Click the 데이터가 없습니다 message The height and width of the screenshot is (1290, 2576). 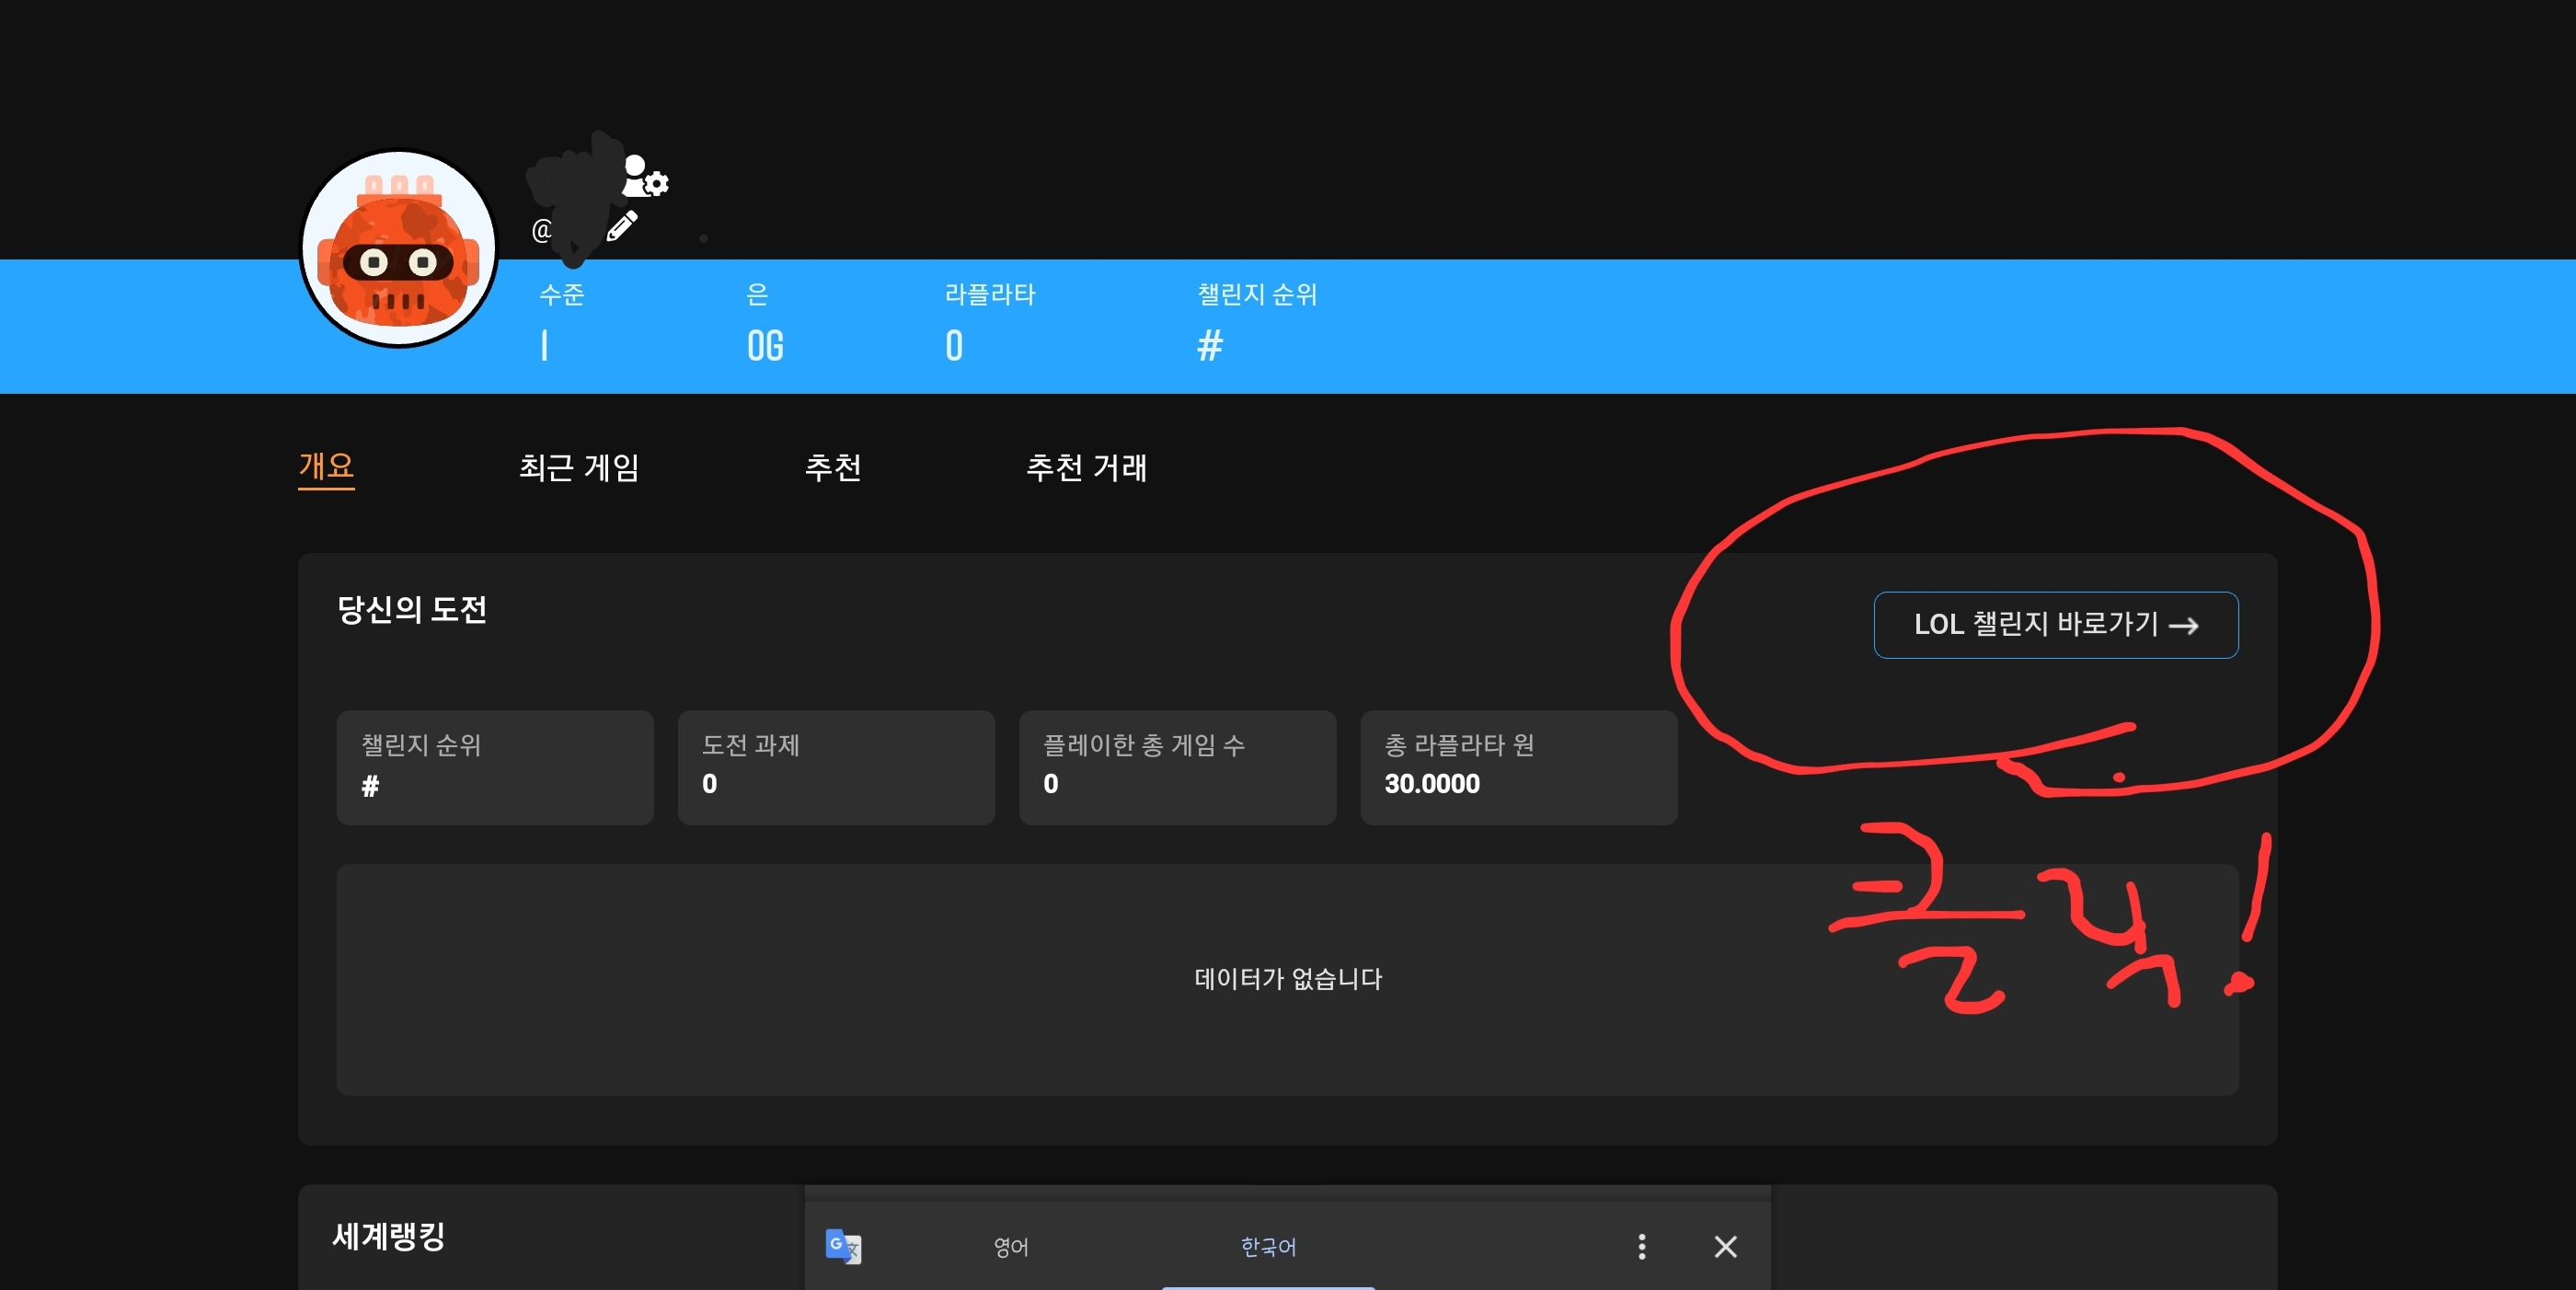tap(1287, 978)
